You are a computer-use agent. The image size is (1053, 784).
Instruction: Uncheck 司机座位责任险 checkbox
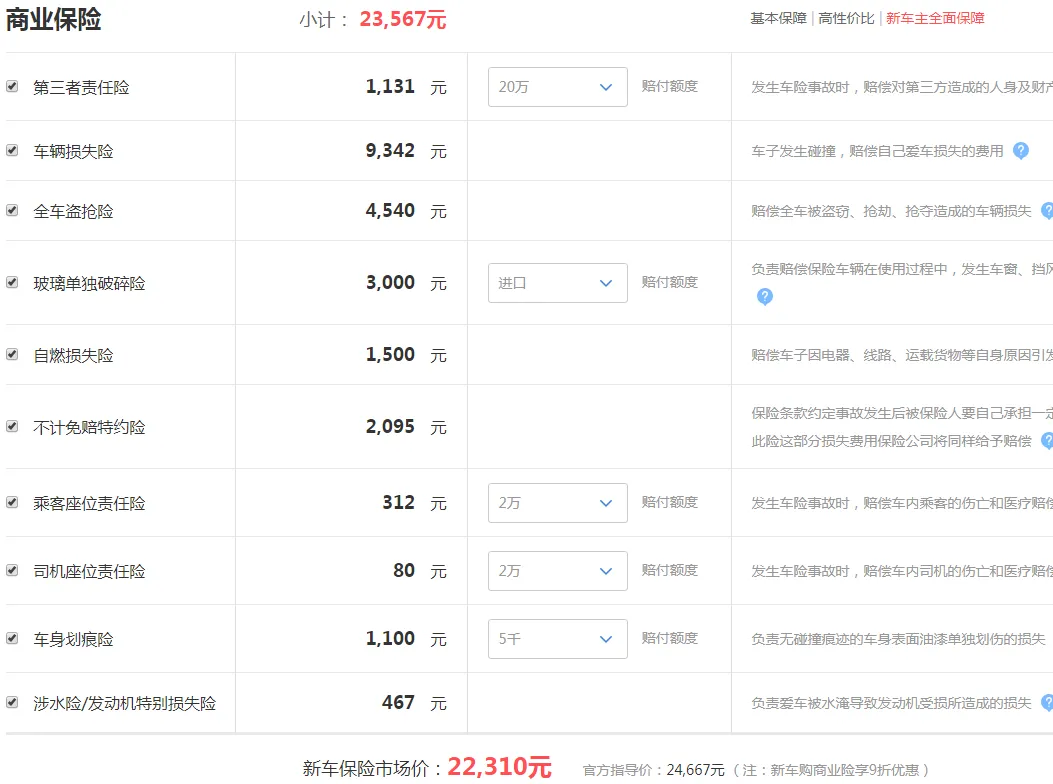[x=12, y=570]
